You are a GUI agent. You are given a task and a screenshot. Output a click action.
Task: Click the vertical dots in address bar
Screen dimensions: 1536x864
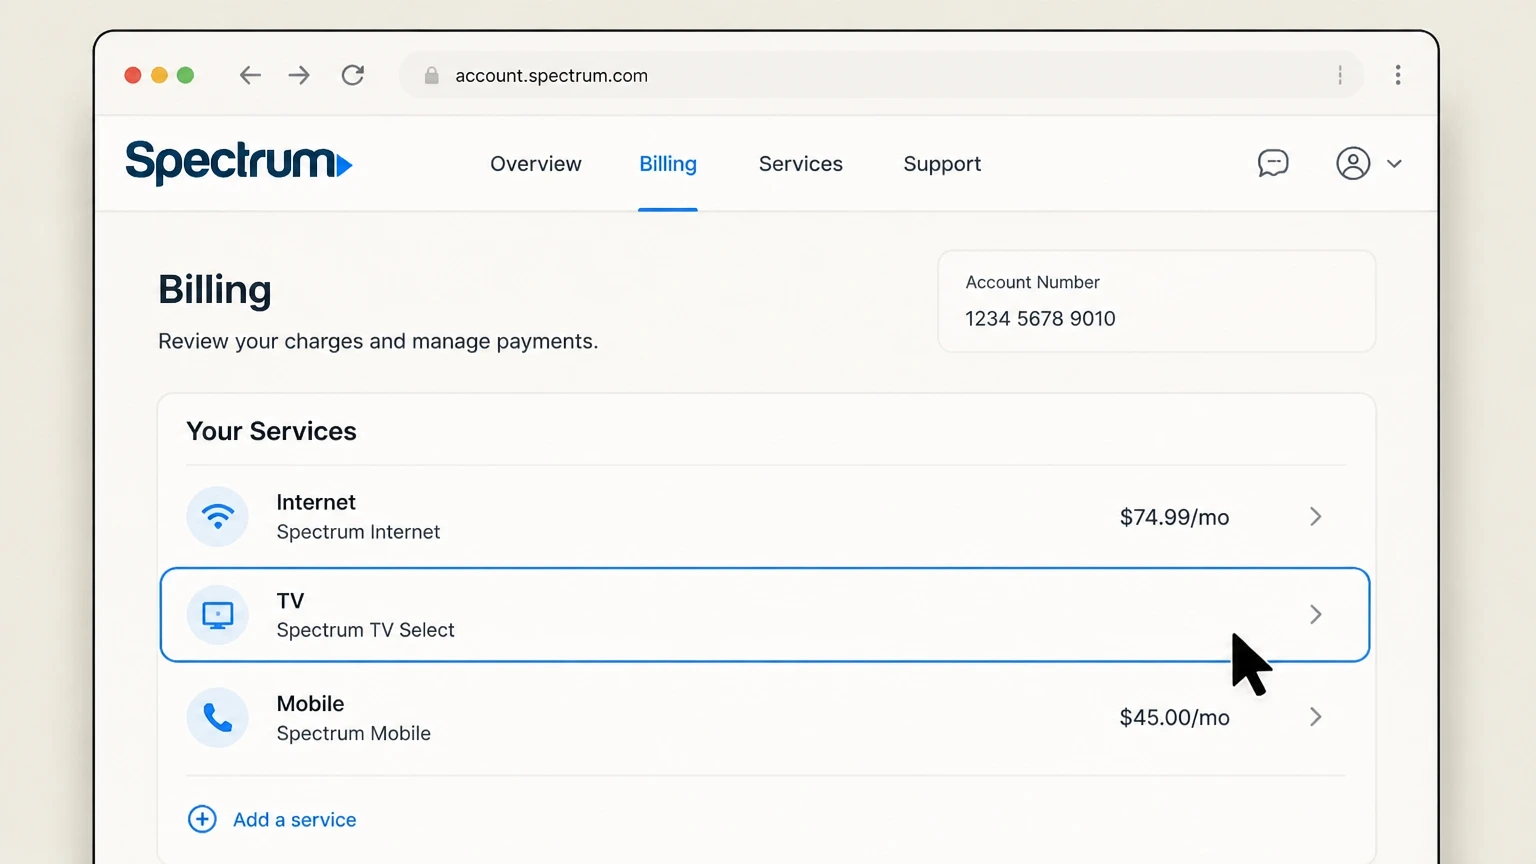(x=1340, y=75)
